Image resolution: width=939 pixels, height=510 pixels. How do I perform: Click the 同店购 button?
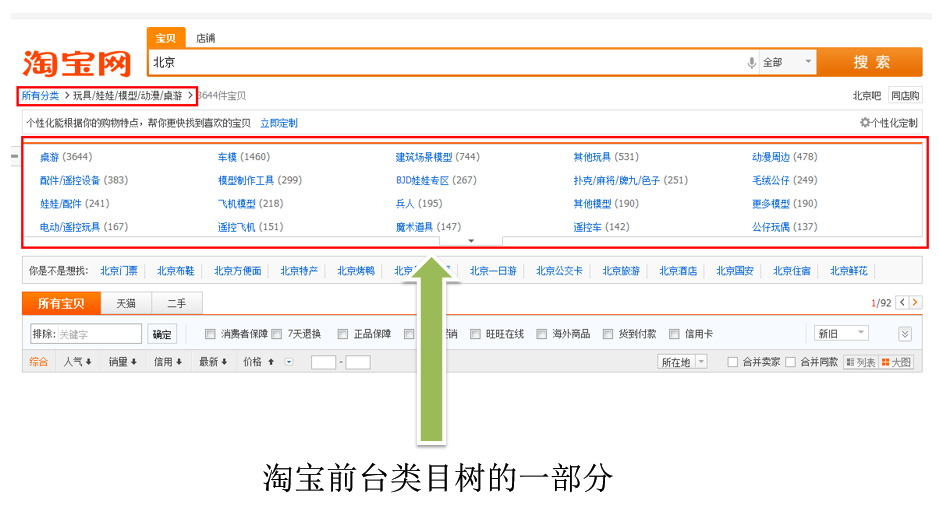click(905, 95)
